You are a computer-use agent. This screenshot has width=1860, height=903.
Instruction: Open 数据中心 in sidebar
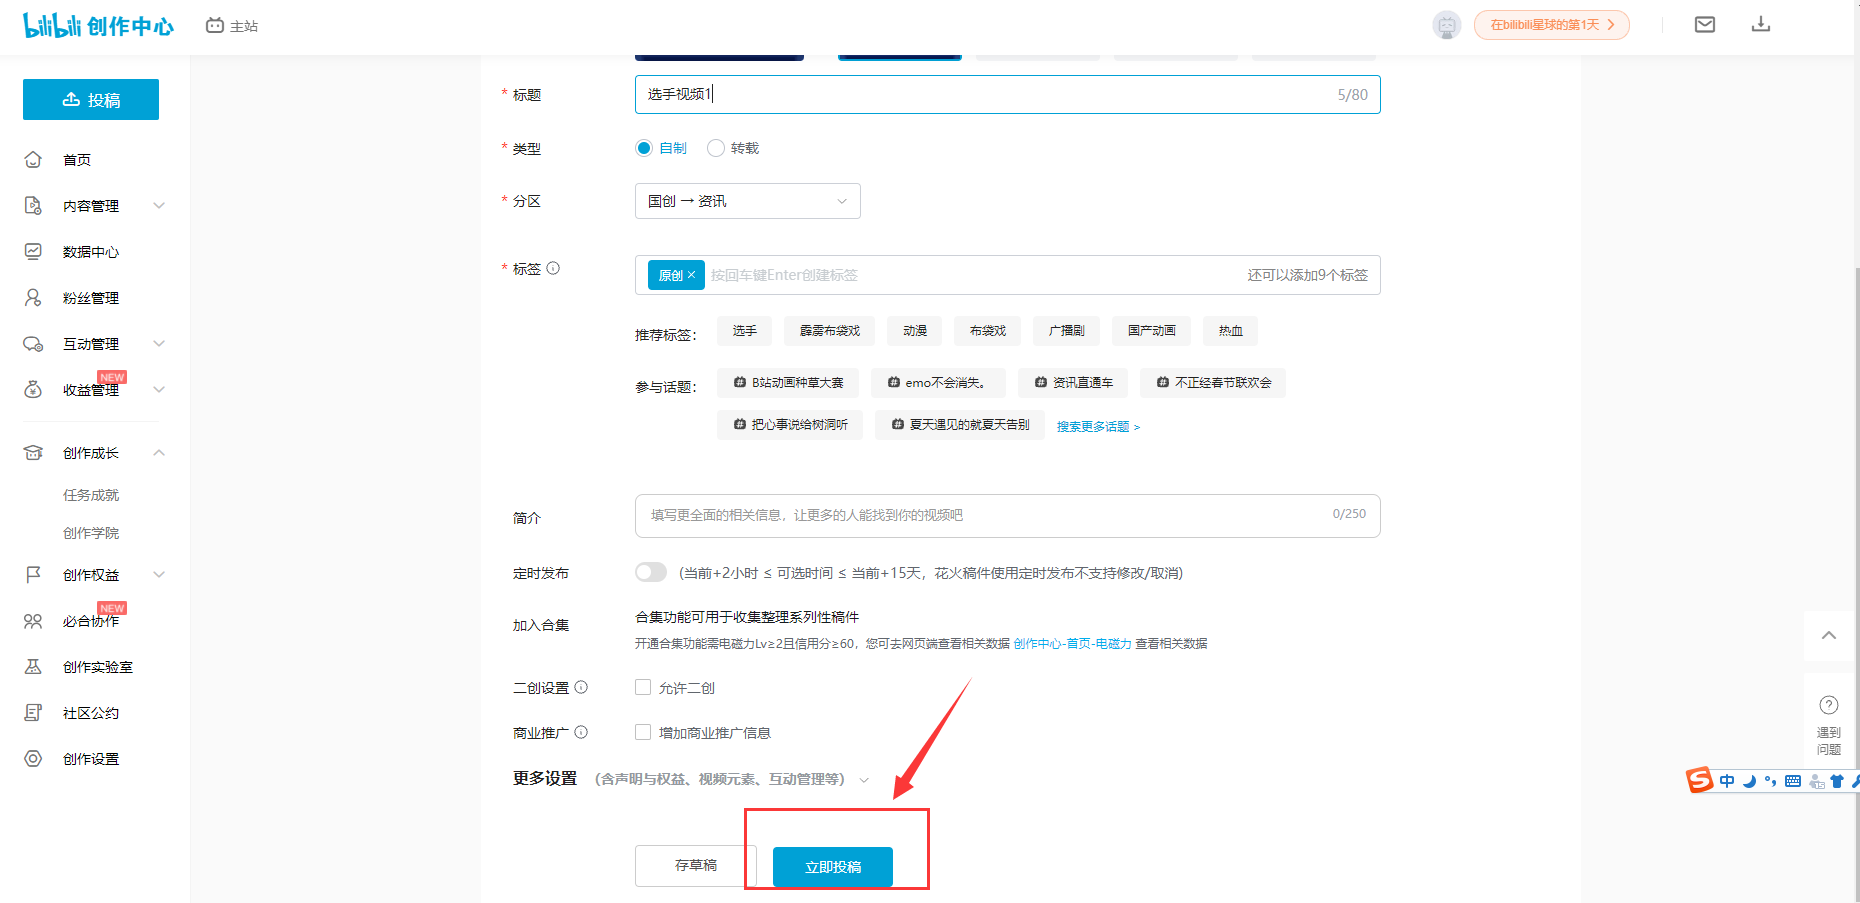click(x=91, y=252)
